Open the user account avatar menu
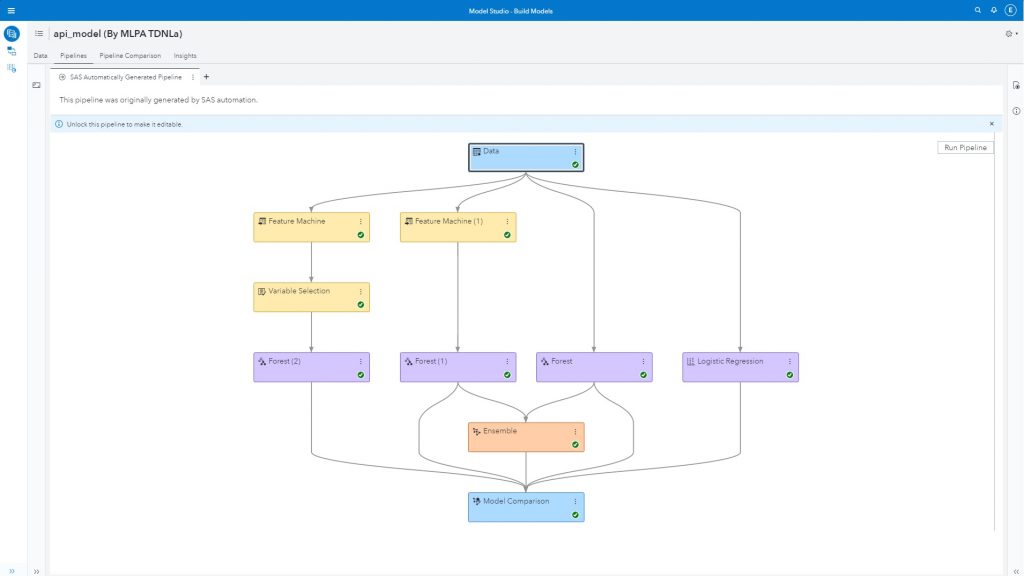This screenshot has width=1024, height=576. click(1012, 9)
